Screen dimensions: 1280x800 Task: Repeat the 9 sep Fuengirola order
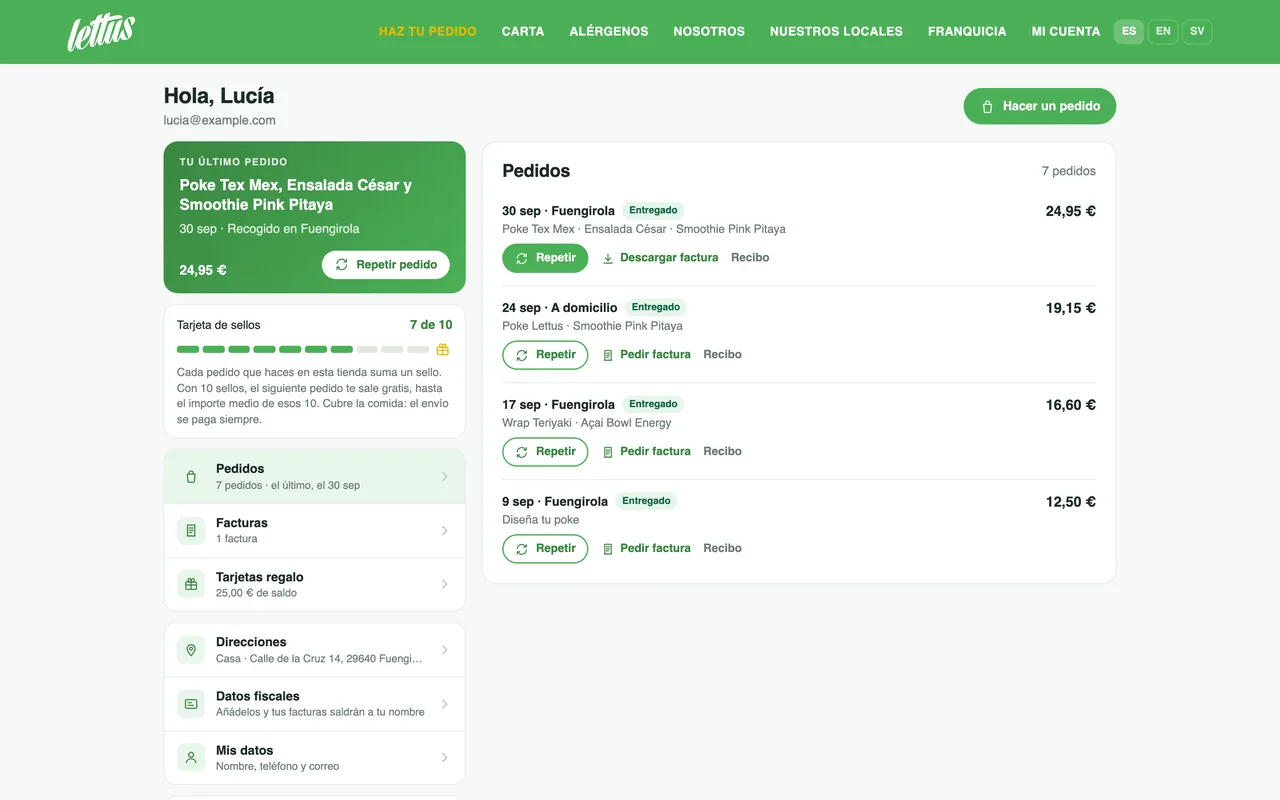(545, 549)
